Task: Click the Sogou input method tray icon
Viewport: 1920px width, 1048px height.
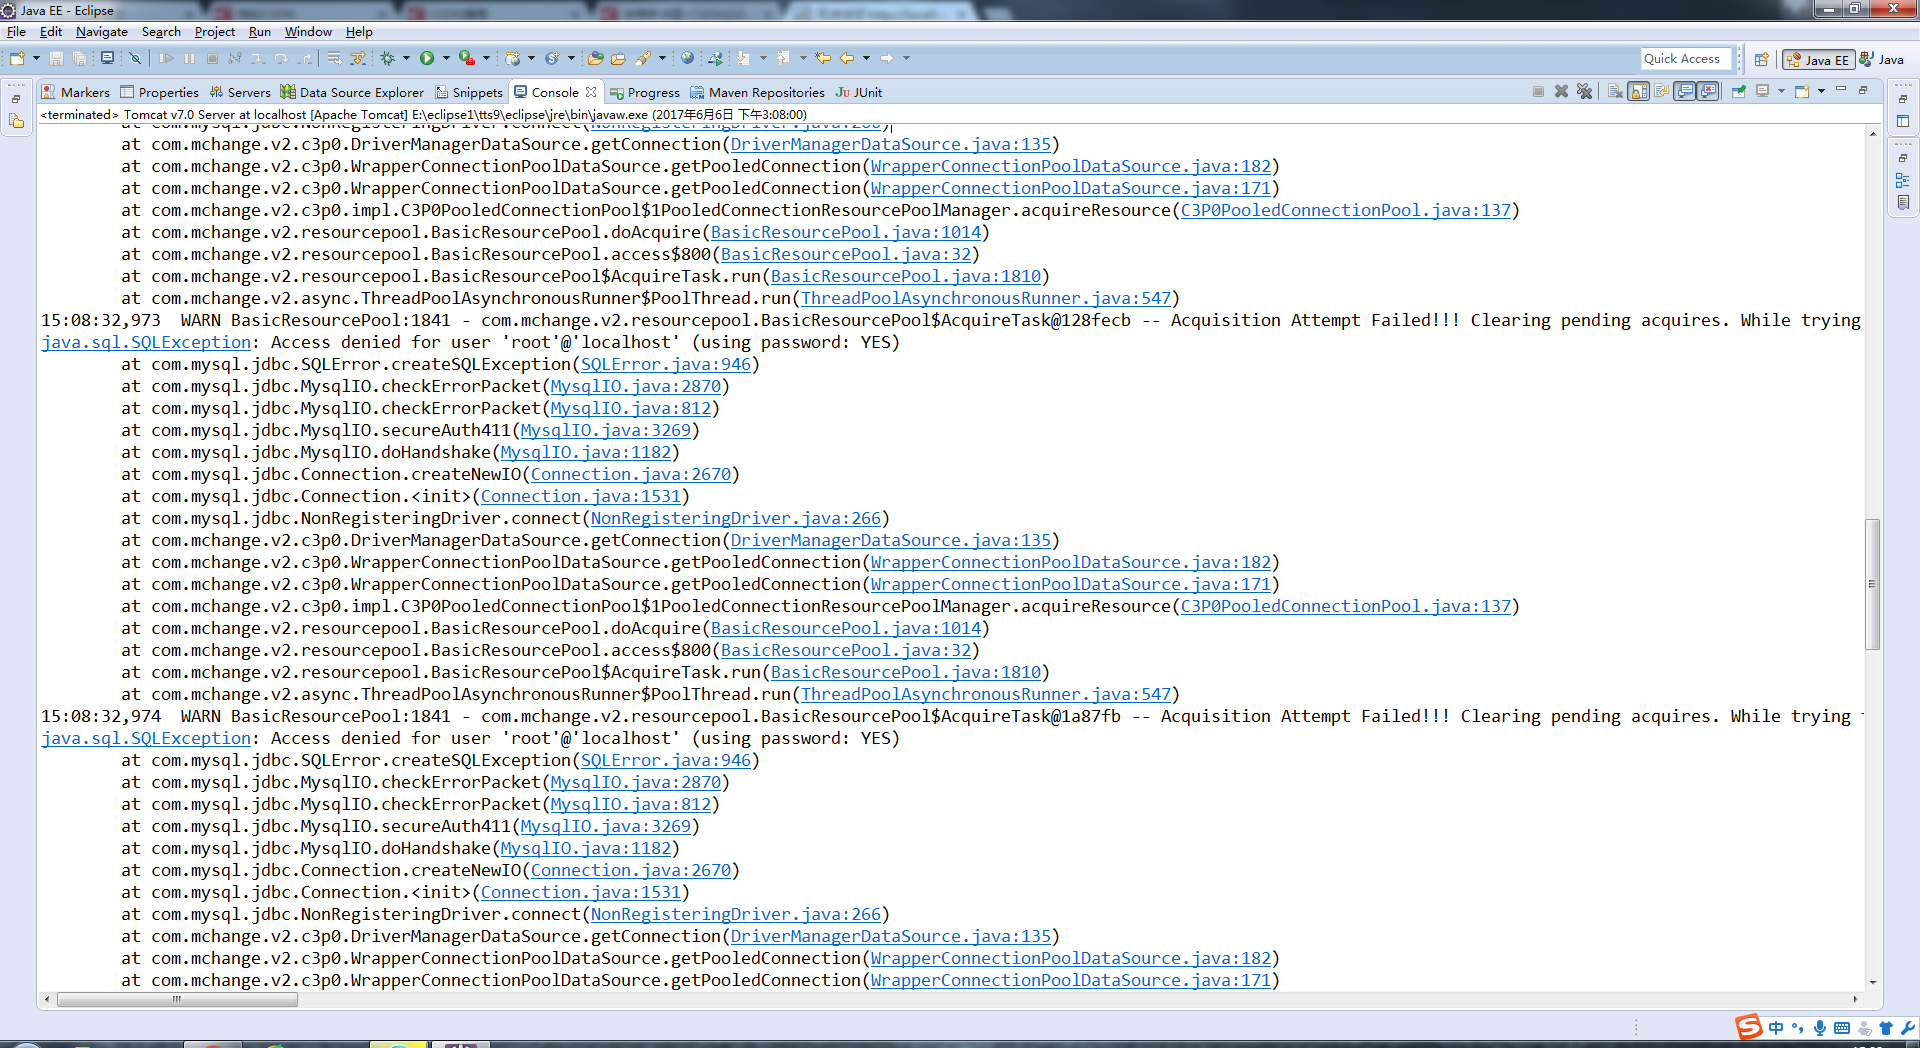Action: coord(1749,1027)
